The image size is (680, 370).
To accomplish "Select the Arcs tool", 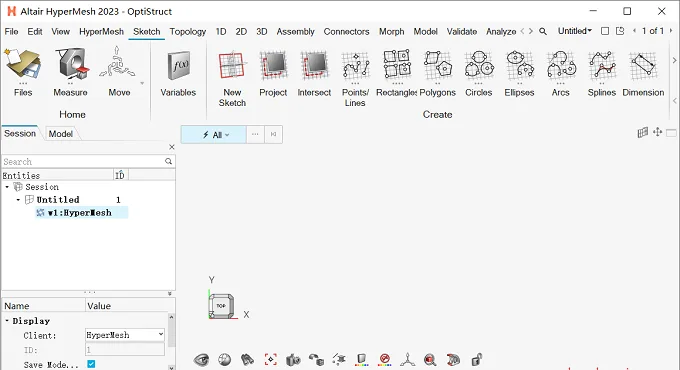I will click(x=560, y=72).
